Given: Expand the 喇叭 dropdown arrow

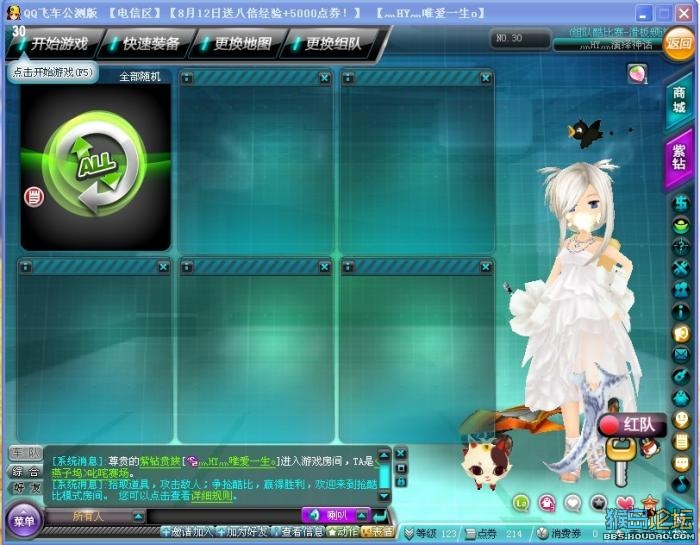Looking at the screenshot, I should [362, 516].
